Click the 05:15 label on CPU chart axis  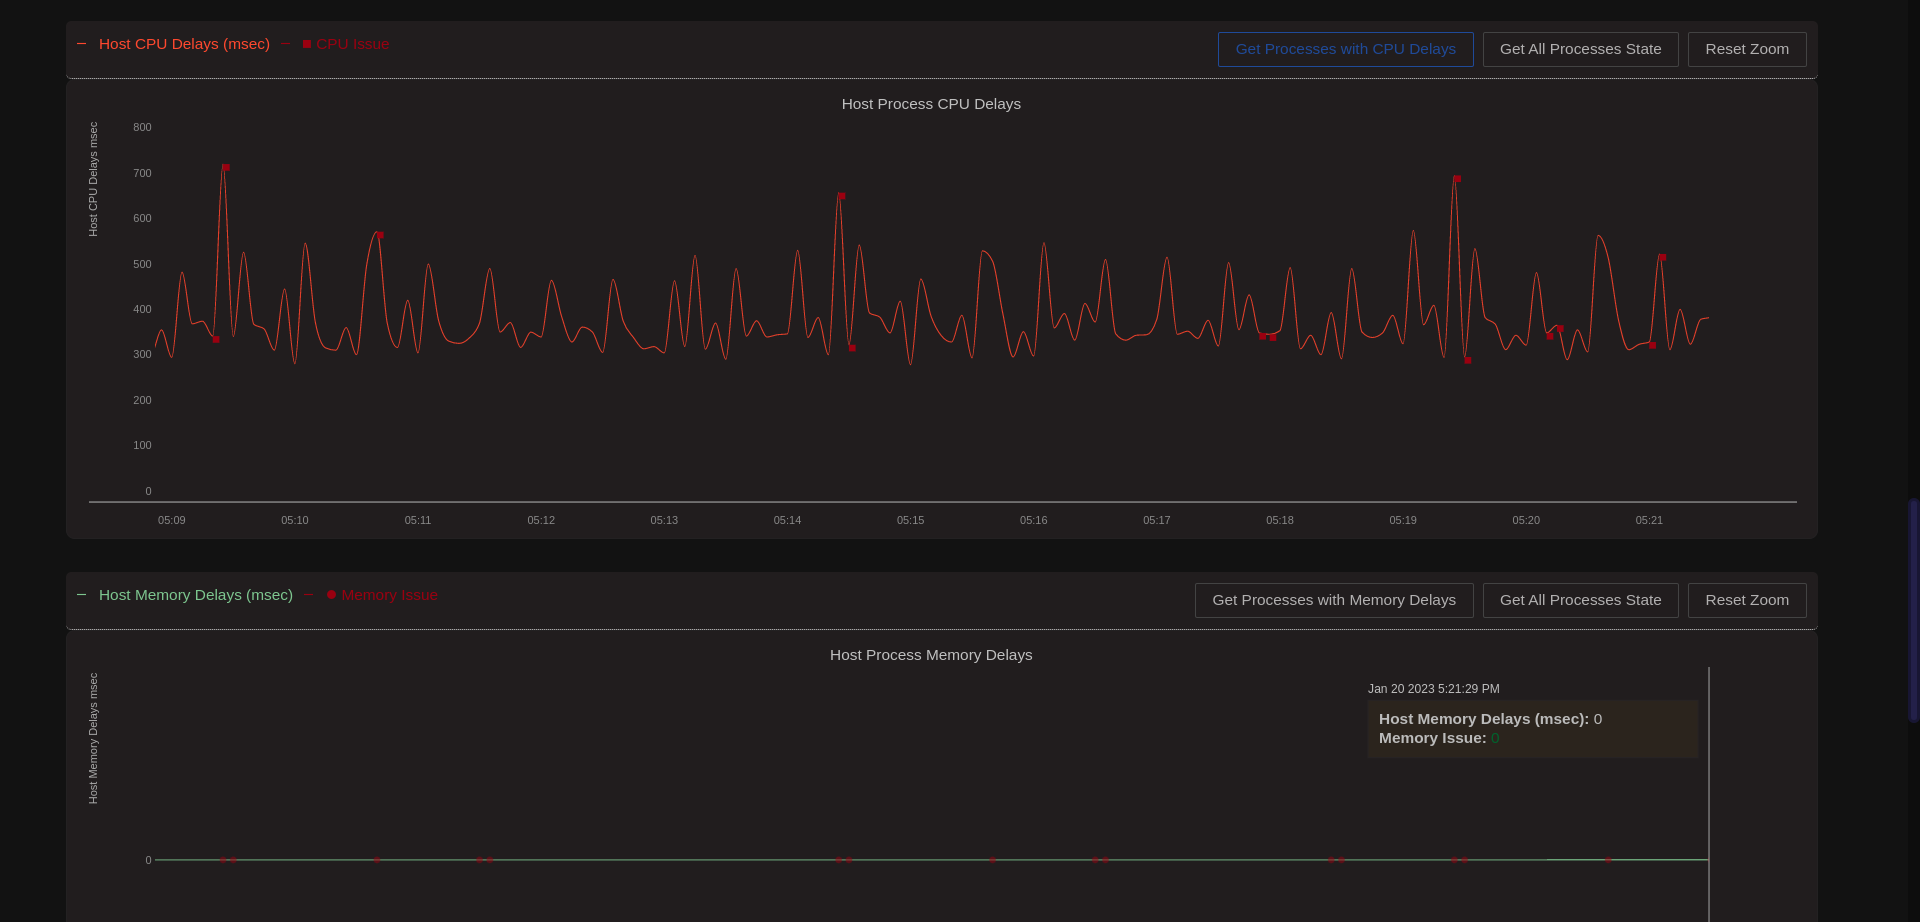910,520
